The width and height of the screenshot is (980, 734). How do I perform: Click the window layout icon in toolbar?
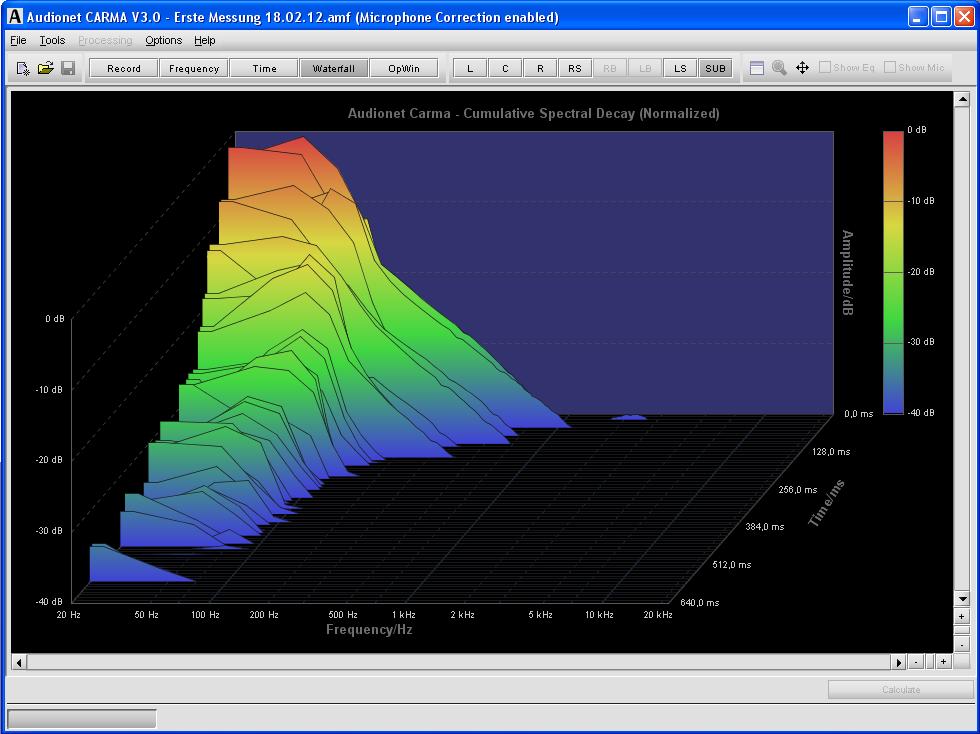pos(757,68)
